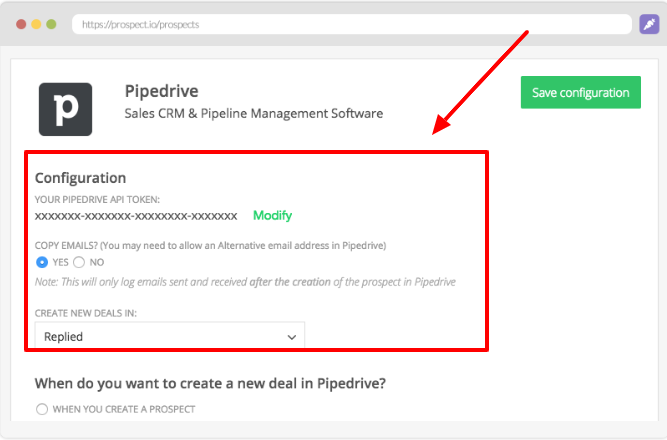Click 'Sales CRM & Pipeline Management Software' subtitle
This screenshot has width=667, height=440.
254,114
